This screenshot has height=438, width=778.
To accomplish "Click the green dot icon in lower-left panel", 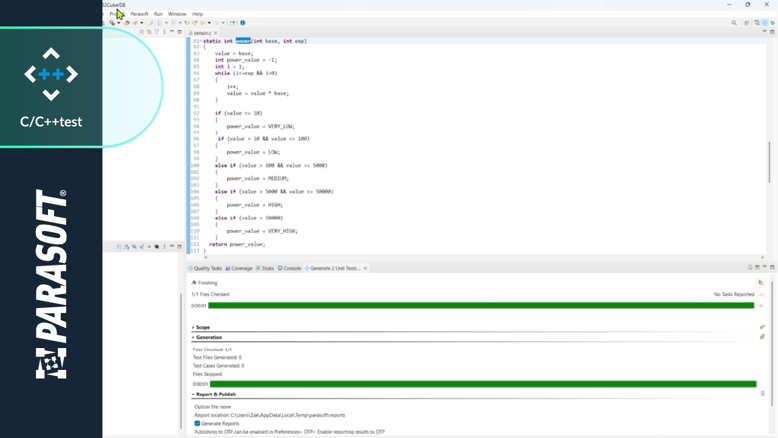I will pyautogui.click(x=149, y=247).
